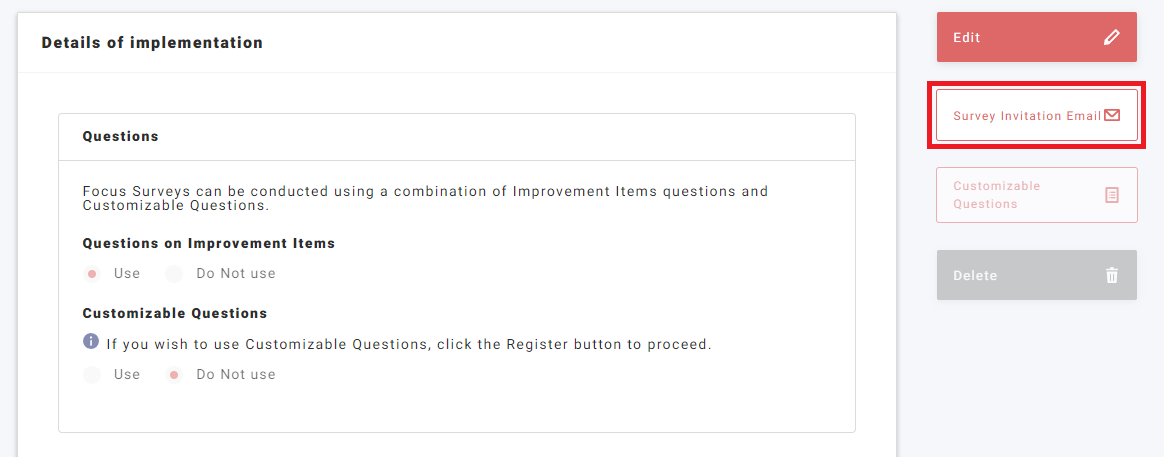The height and width of the screenshot is (457, 1164).
Task: Select Use radio under Customizable Questions
Action: tap(92, 375)
